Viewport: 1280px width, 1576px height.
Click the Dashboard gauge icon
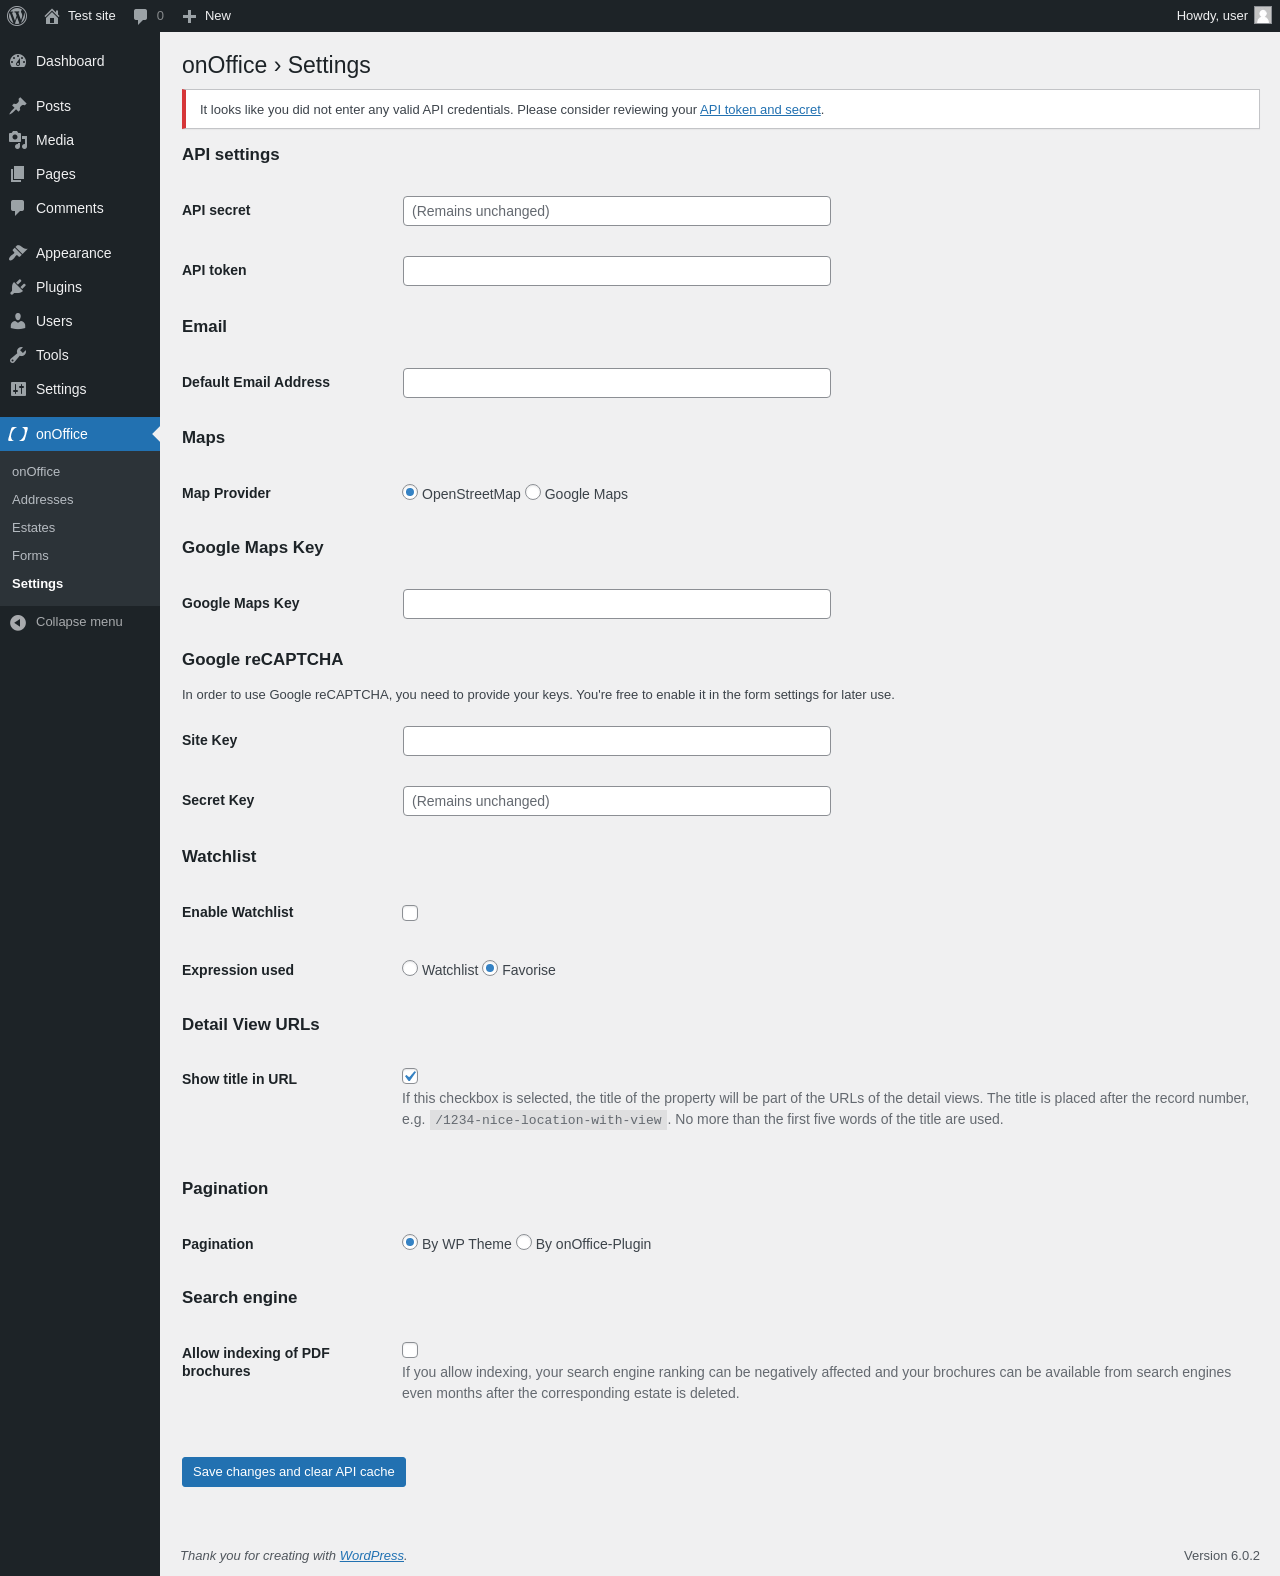pos(18,61)
